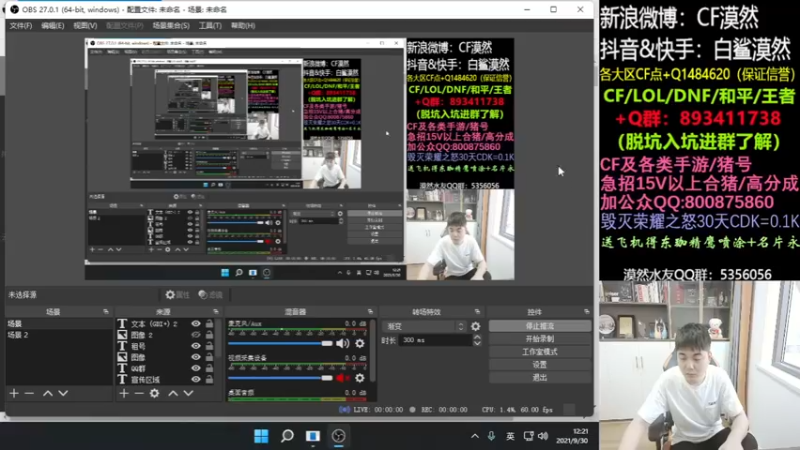Open the Windows Start menu
The width and height of the screenshot is (800, 450).
[261, 436]
